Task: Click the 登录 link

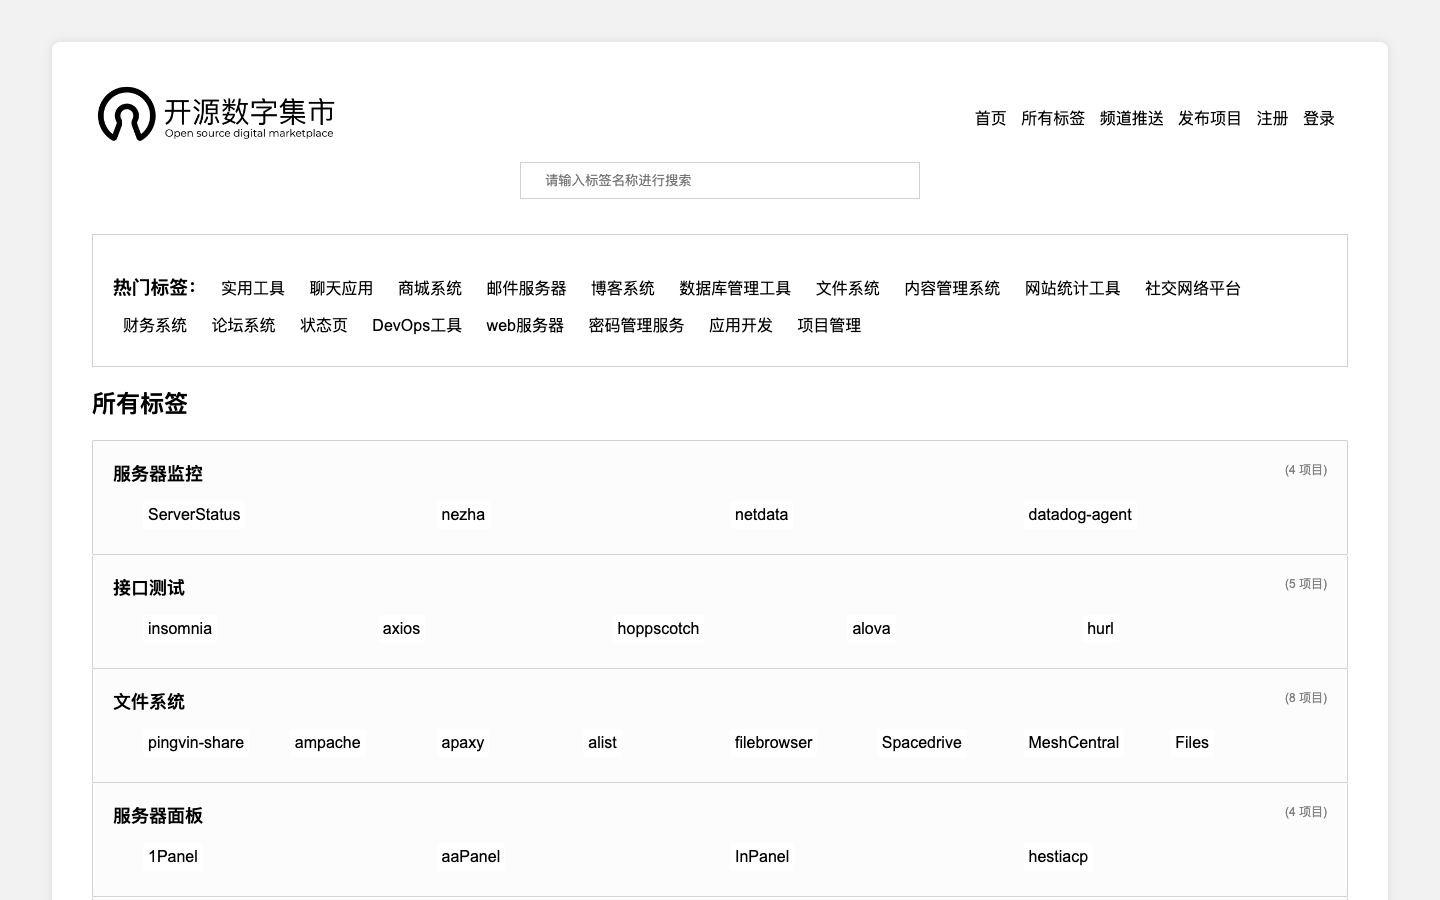Action: (x=1318, y=118)
